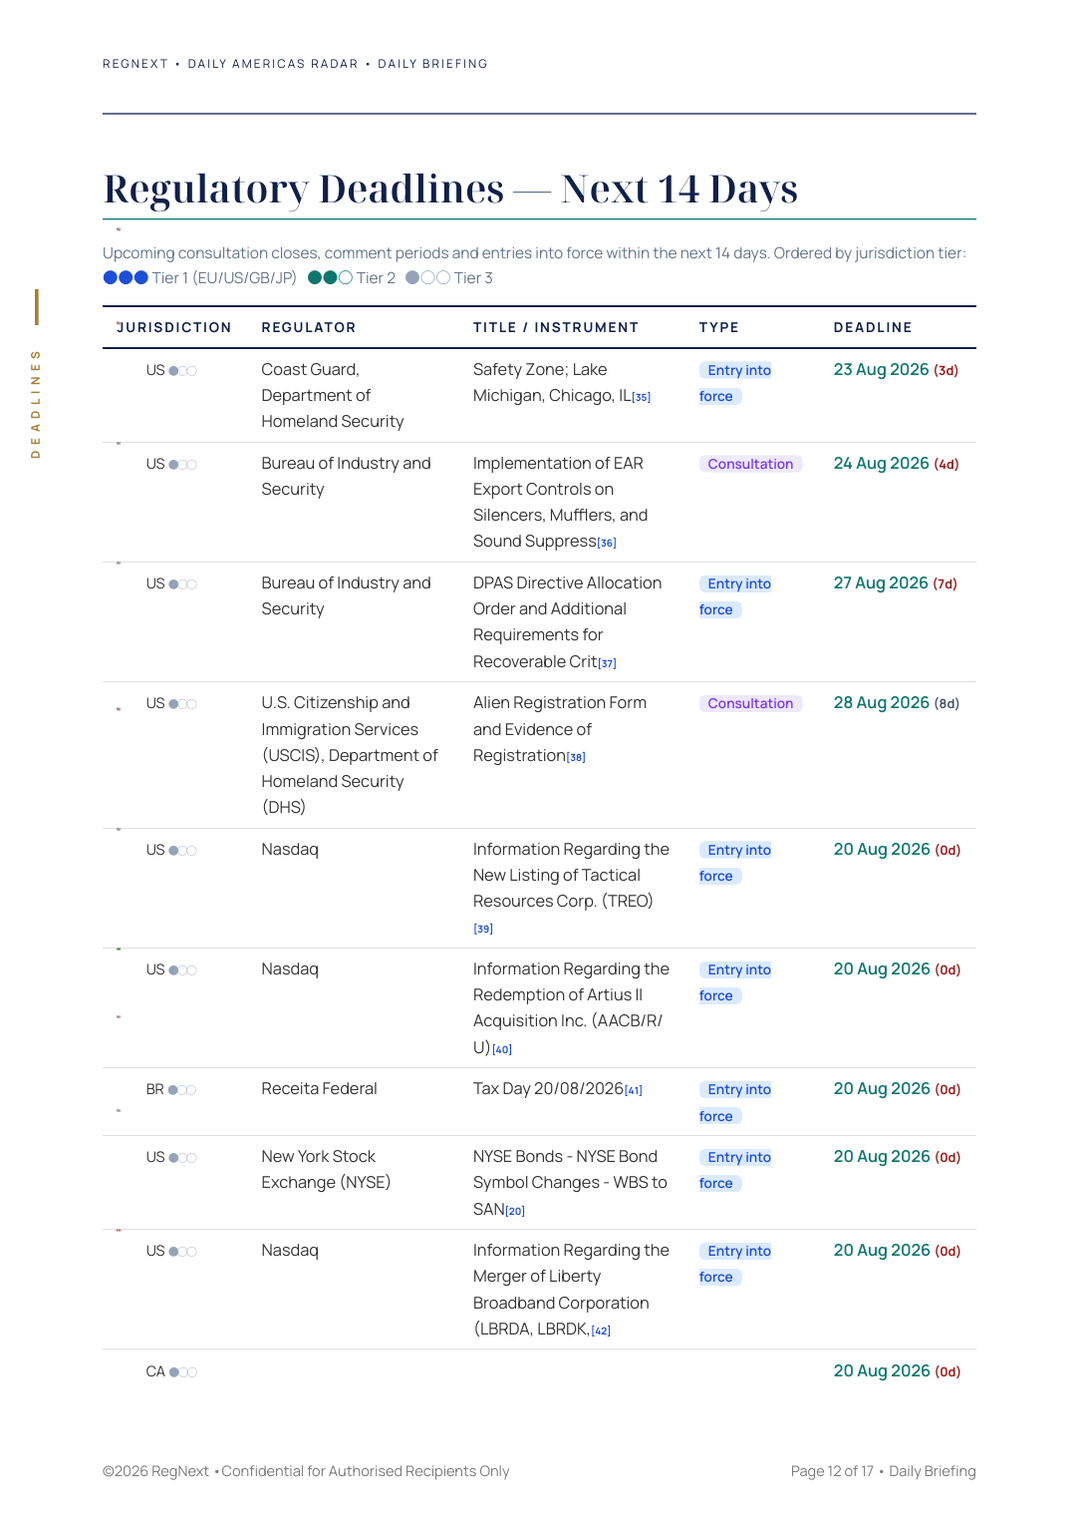This screenshot has width=1080, height=1528.
Task: Click the Tier 3 grey dots legend icon
Action: click(x=428, y=278)
